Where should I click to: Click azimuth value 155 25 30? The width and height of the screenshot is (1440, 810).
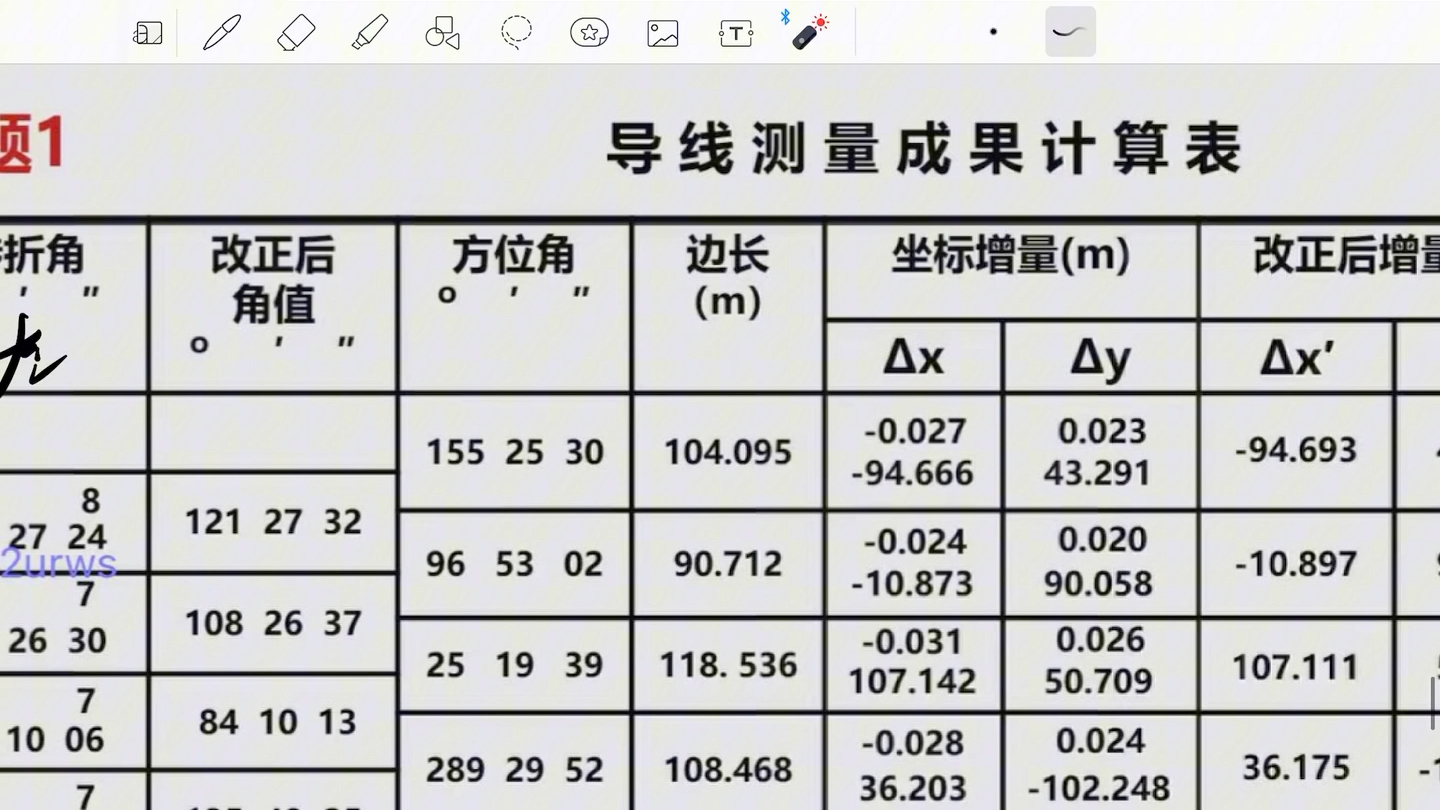coord(515,452)
